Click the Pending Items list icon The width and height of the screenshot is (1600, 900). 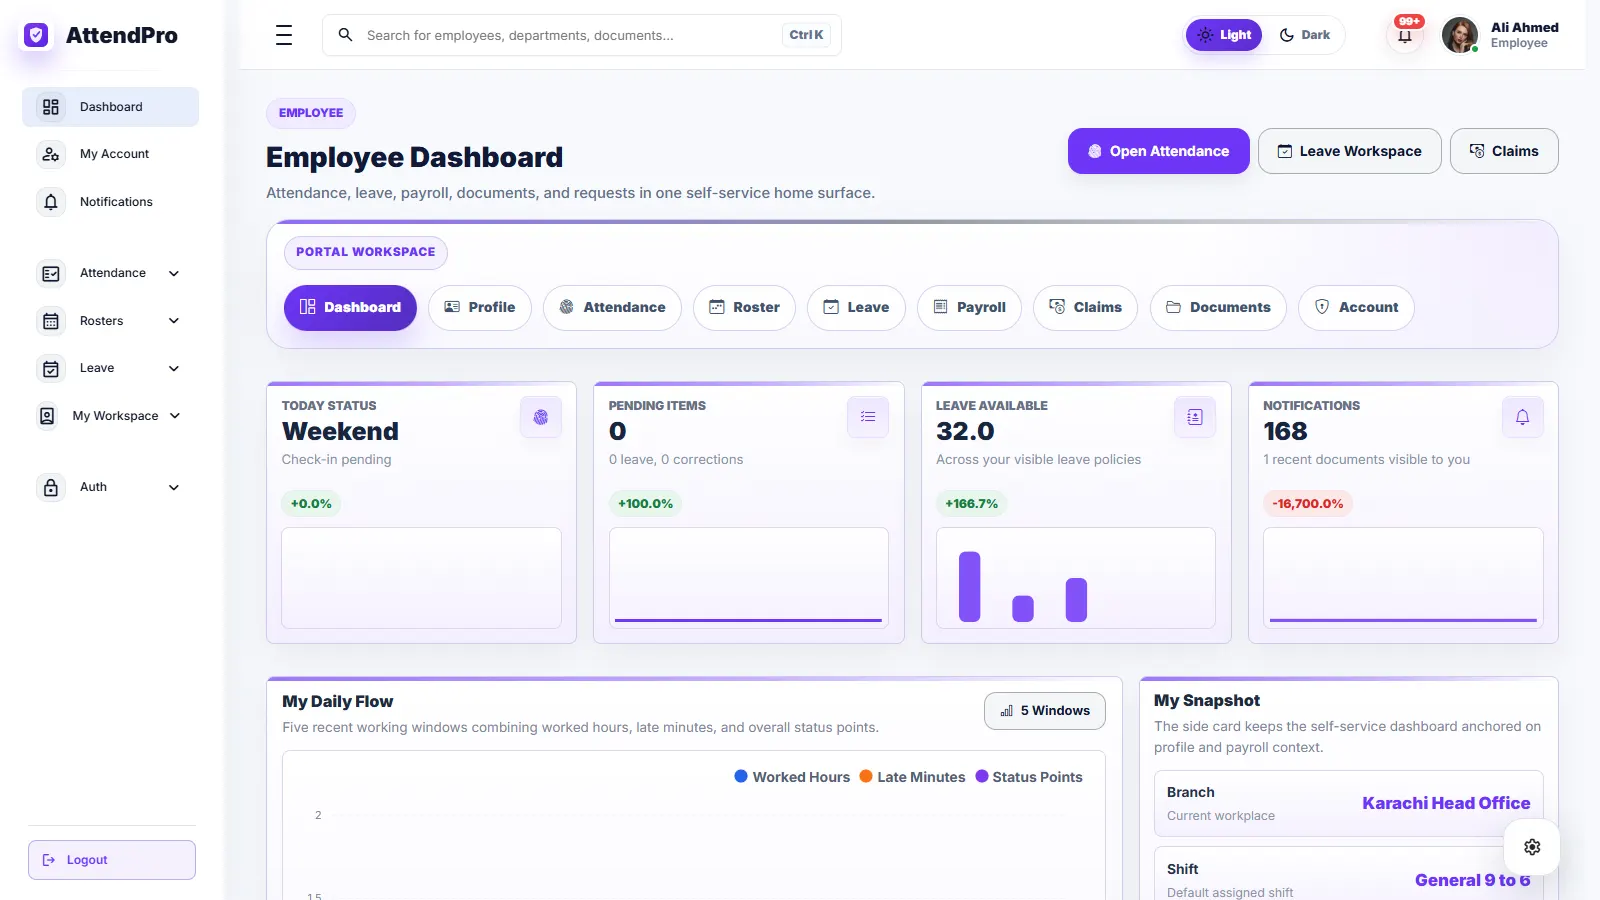(868, 417)
